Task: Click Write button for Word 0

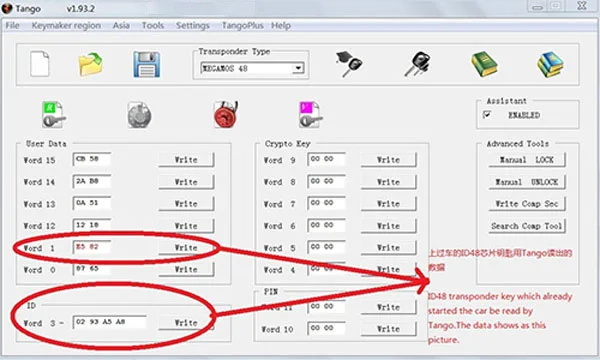Action: (x=186, y=269)
